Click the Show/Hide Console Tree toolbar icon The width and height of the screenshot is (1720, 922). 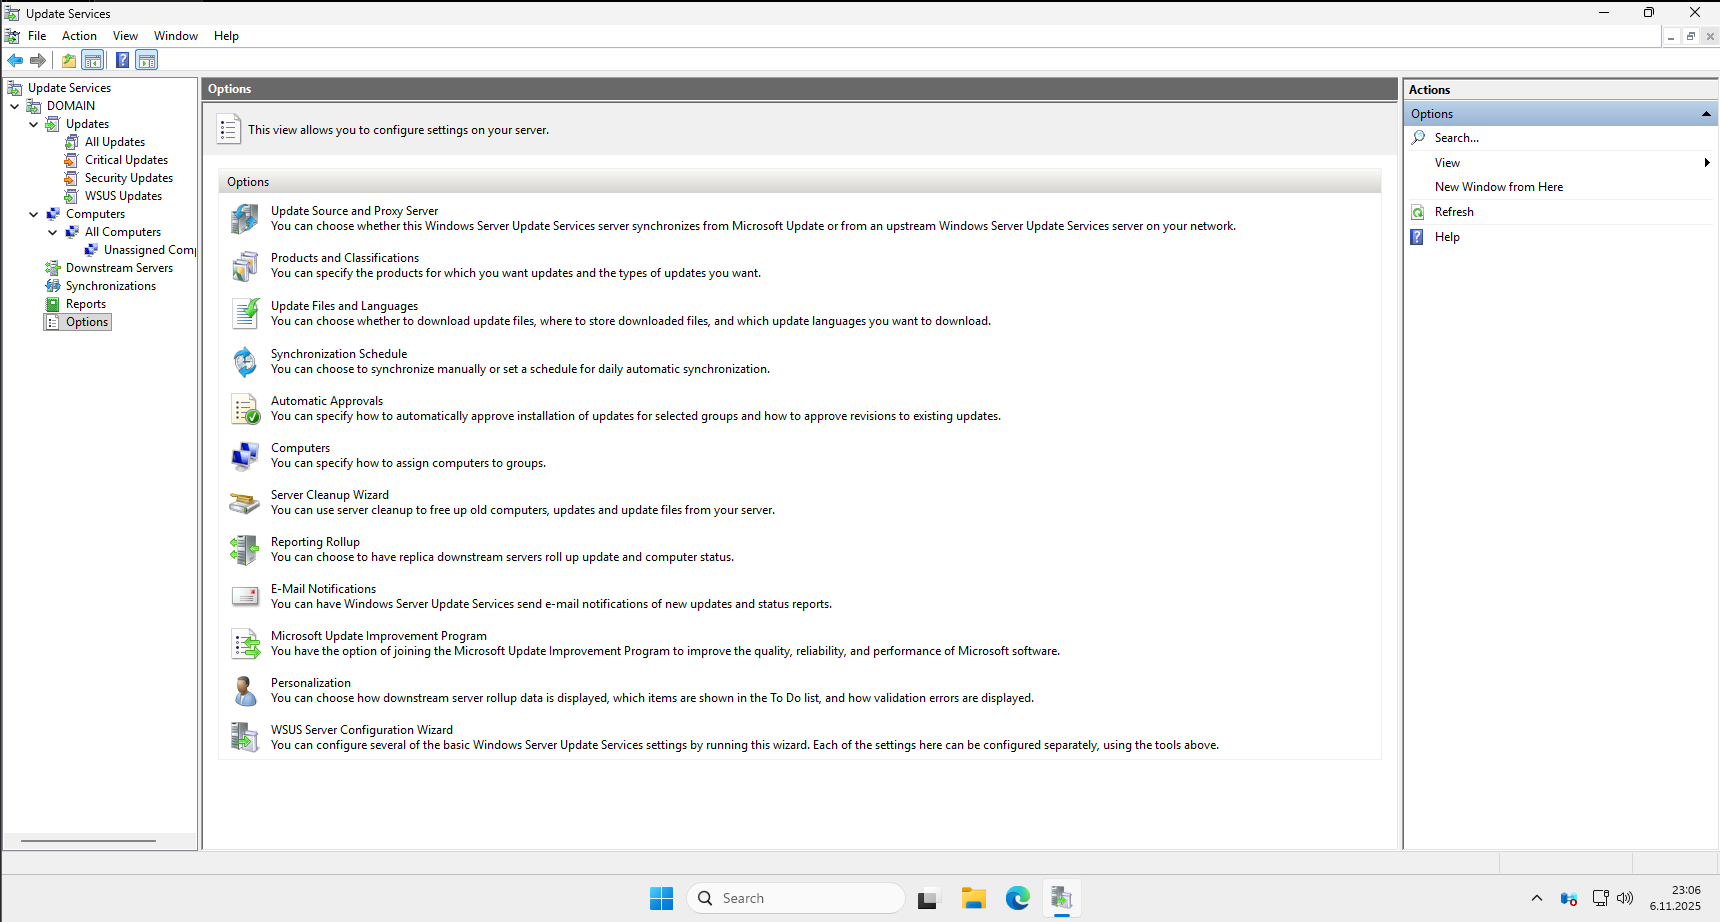pyautogui.click(x=93, y=60)
